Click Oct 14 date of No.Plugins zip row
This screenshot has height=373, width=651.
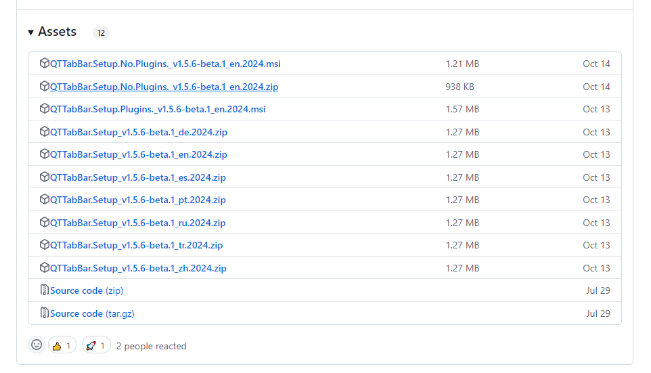[596, 86]
